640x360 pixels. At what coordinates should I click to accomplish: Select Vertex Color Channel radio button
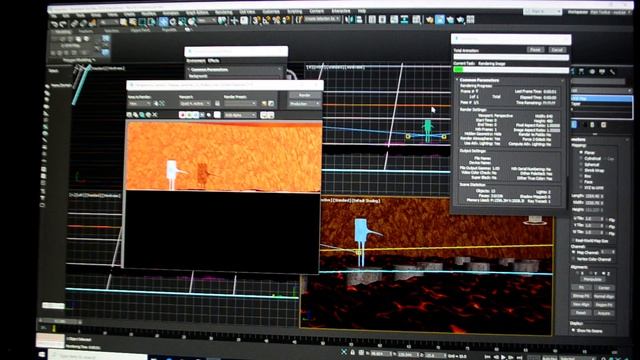pos(573,259)
